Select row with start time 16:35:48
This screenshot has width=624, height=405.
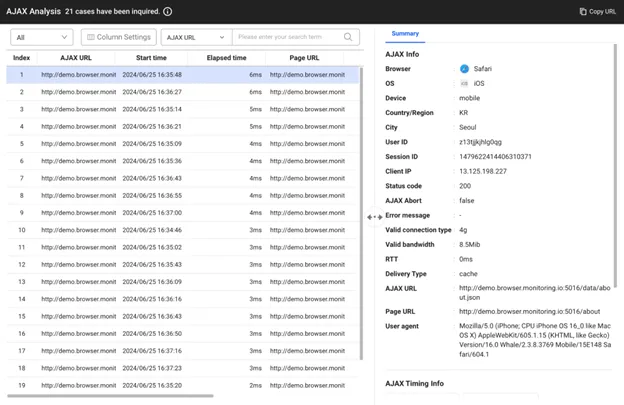pyautogui.click(x=182, y=75)
